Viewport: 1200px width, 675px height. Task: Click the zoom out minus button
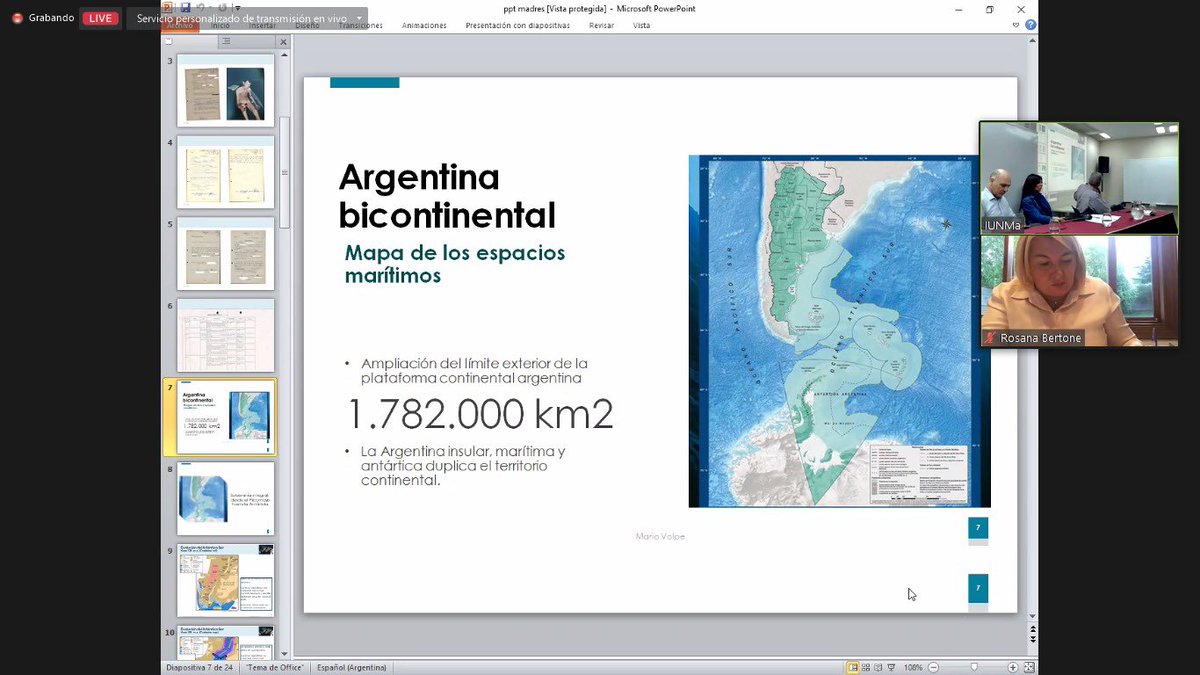tap(933, 667)
